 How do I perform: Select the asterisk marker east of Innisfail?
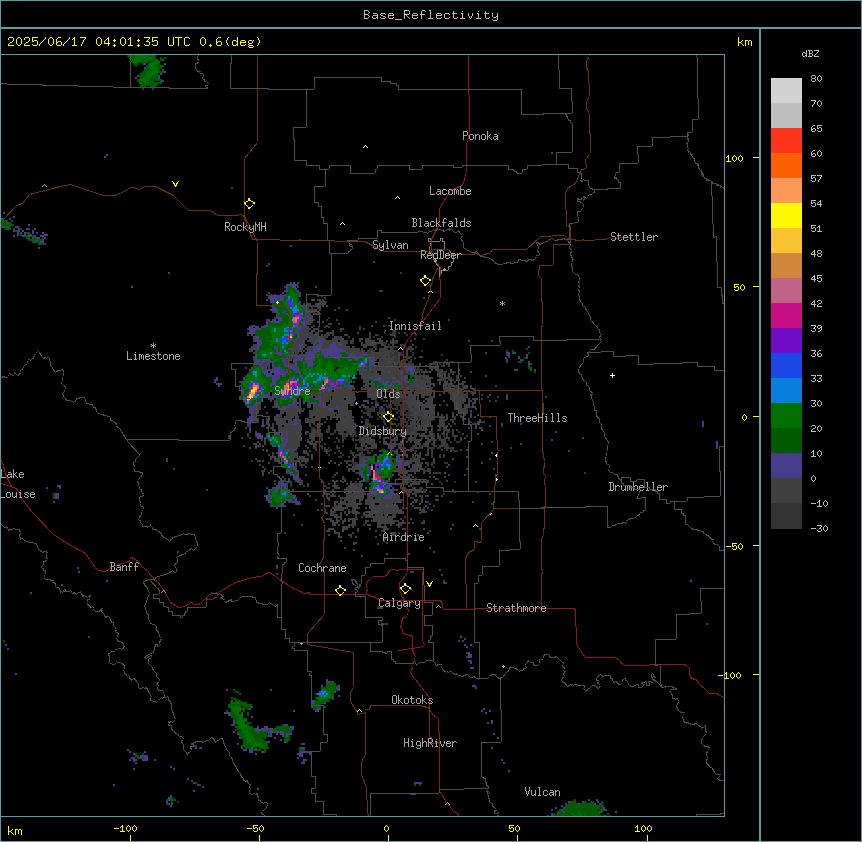(502, 303)
